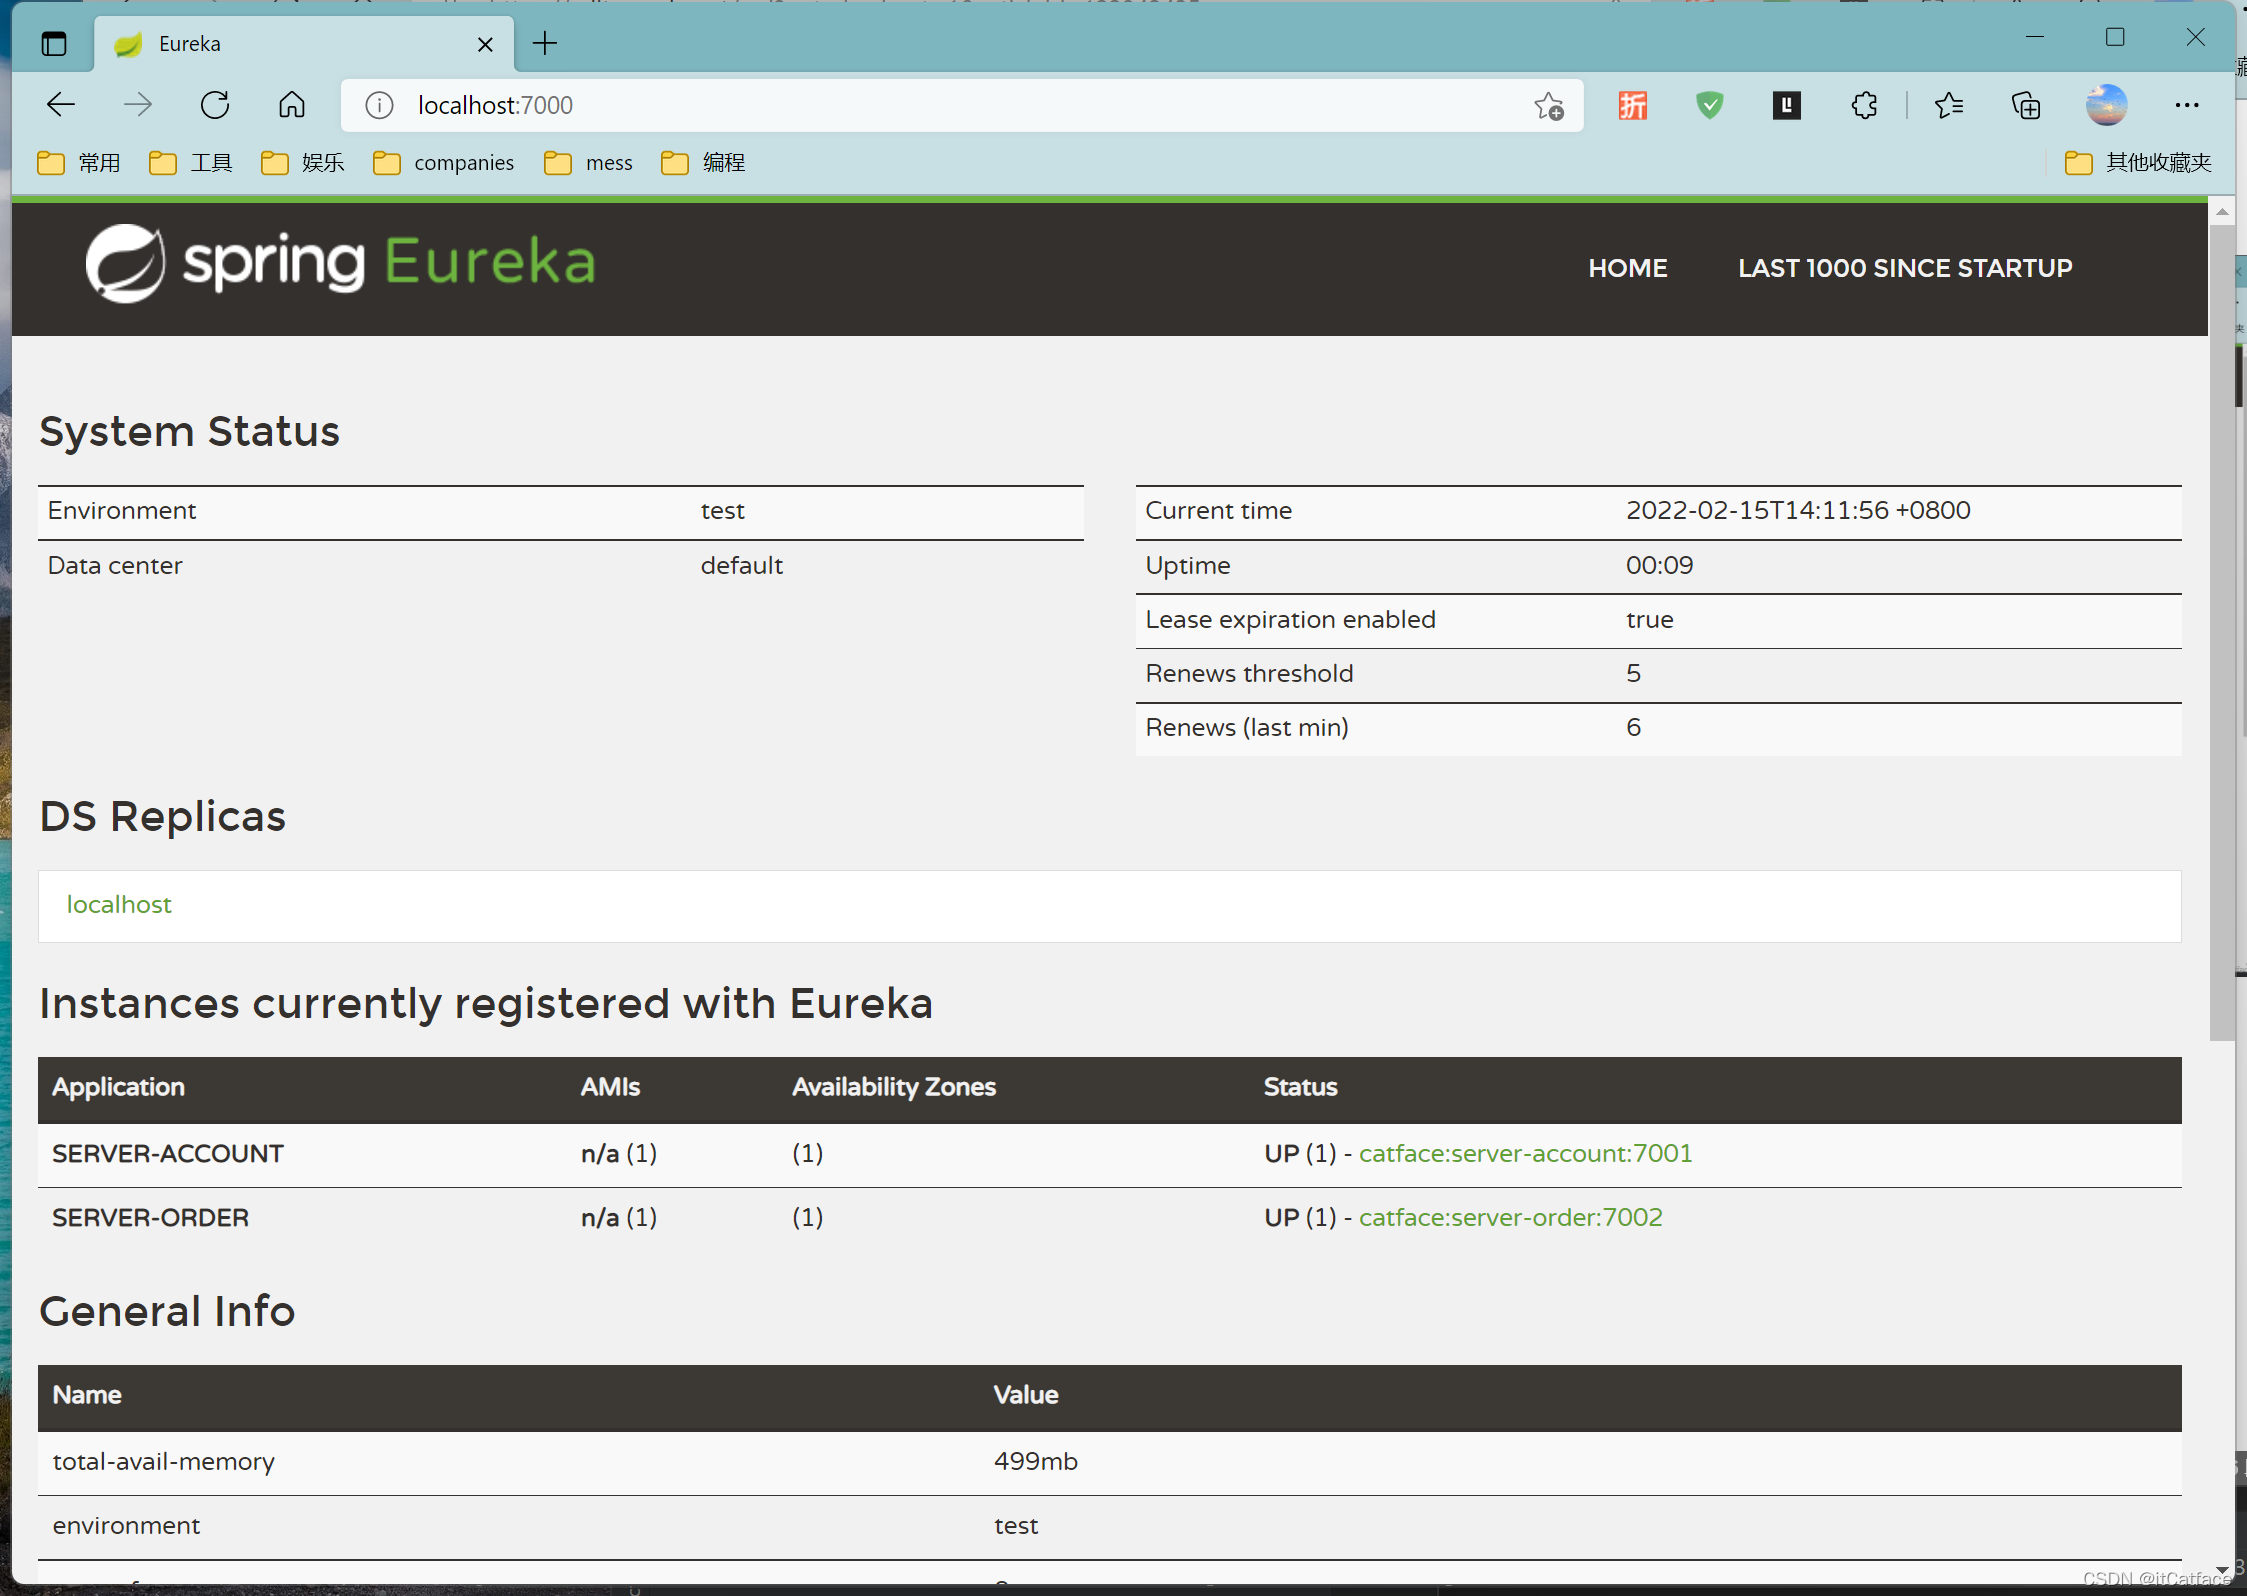Click the vertical page scrollbar thumb
The height and width of the screenshot is (1596, 2247).
[2222, 632]
